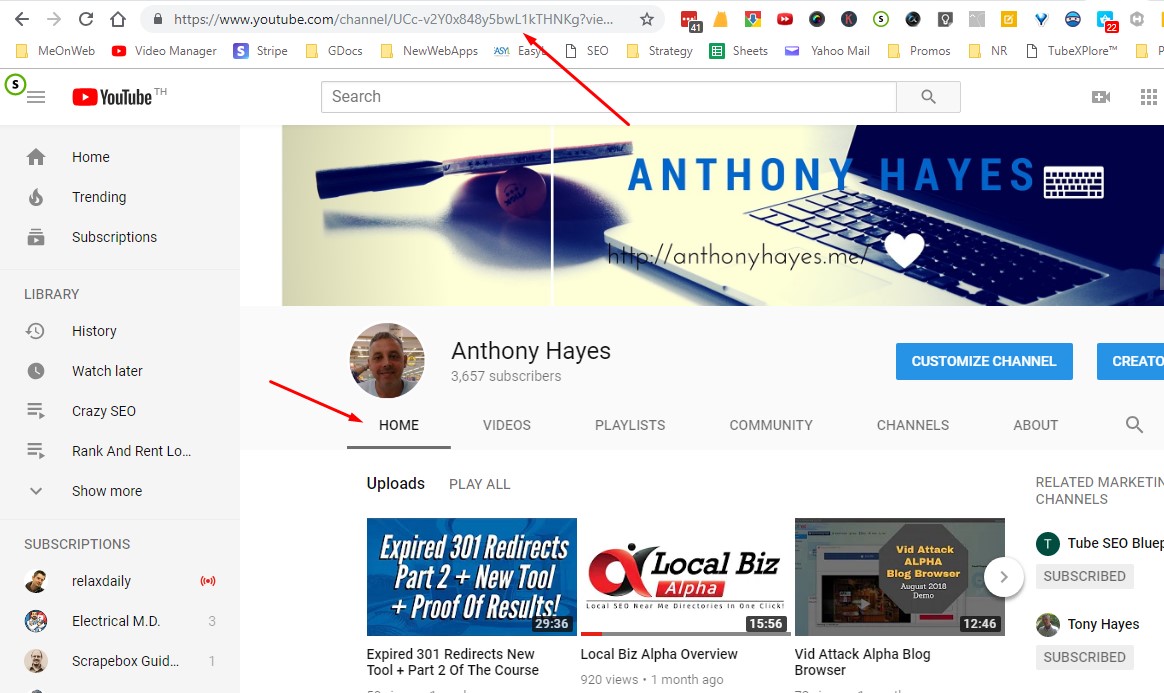Reload the page with the refresh icon
Viewport: 1164px width, 693px height.
[86, 19]
